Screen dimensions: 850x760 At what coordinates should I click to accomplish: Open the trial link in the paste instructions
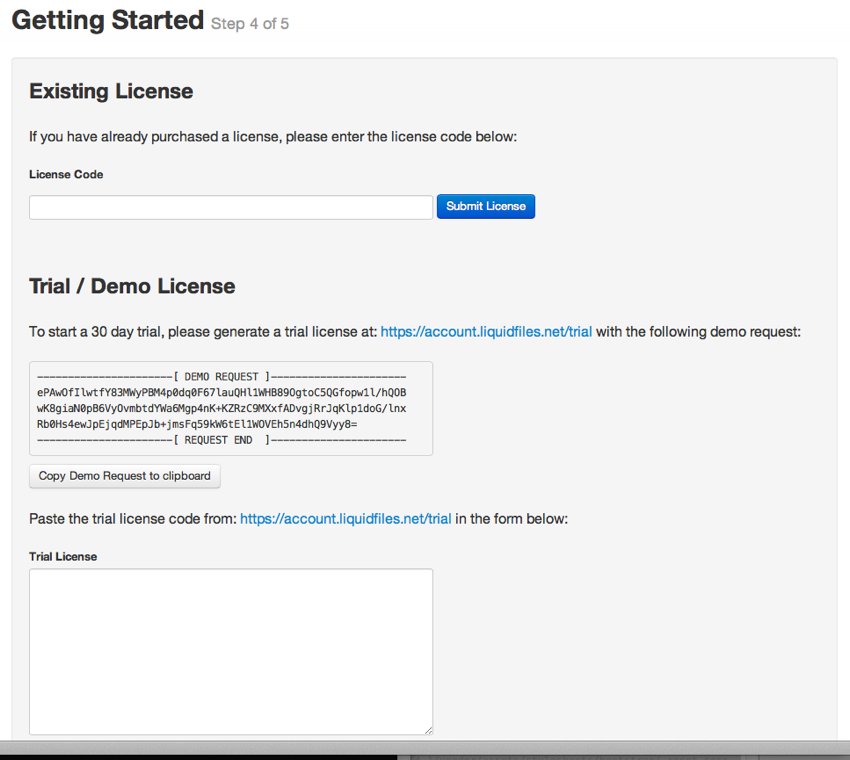click(345, 518)
